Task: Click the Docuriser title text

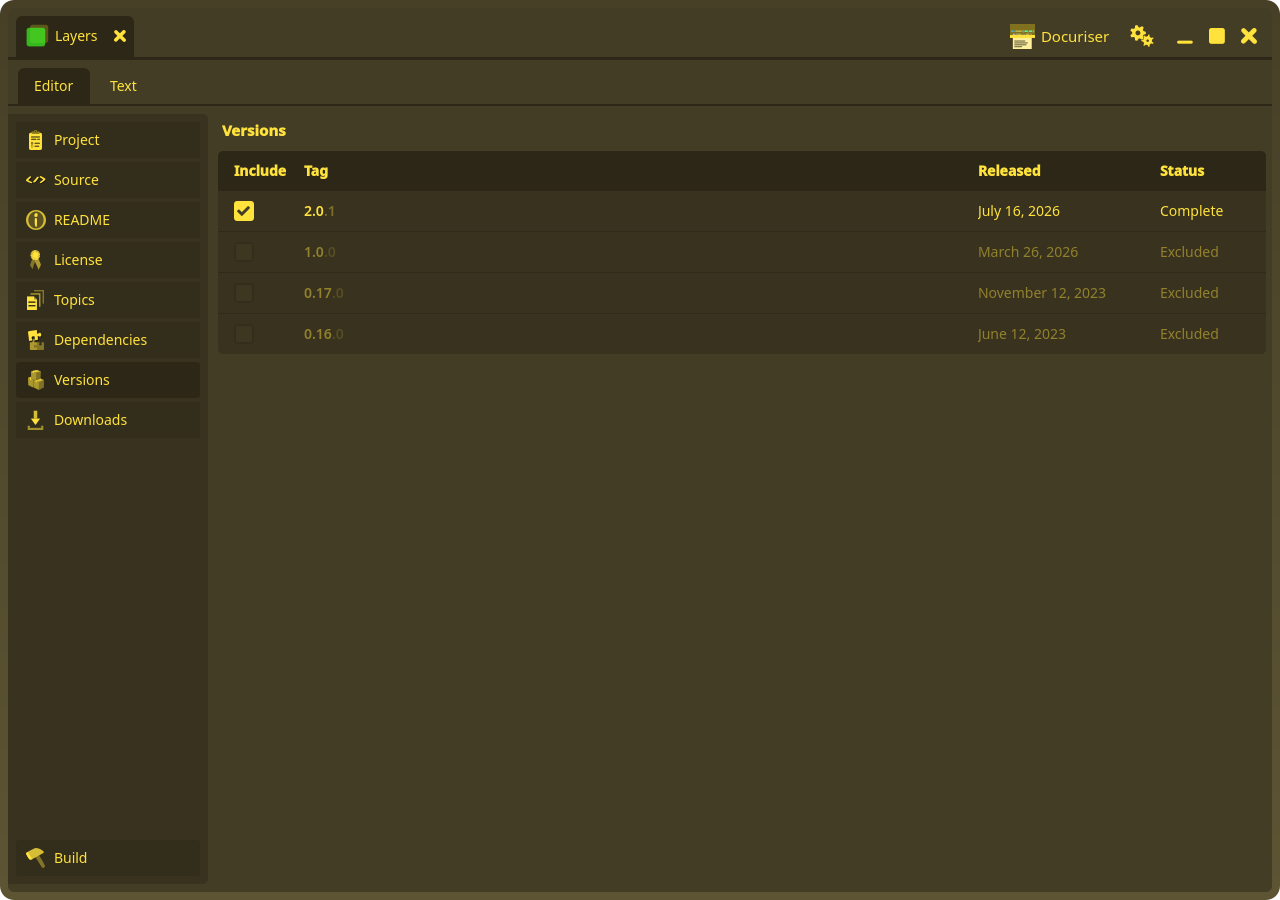Action: [1075, 37]
